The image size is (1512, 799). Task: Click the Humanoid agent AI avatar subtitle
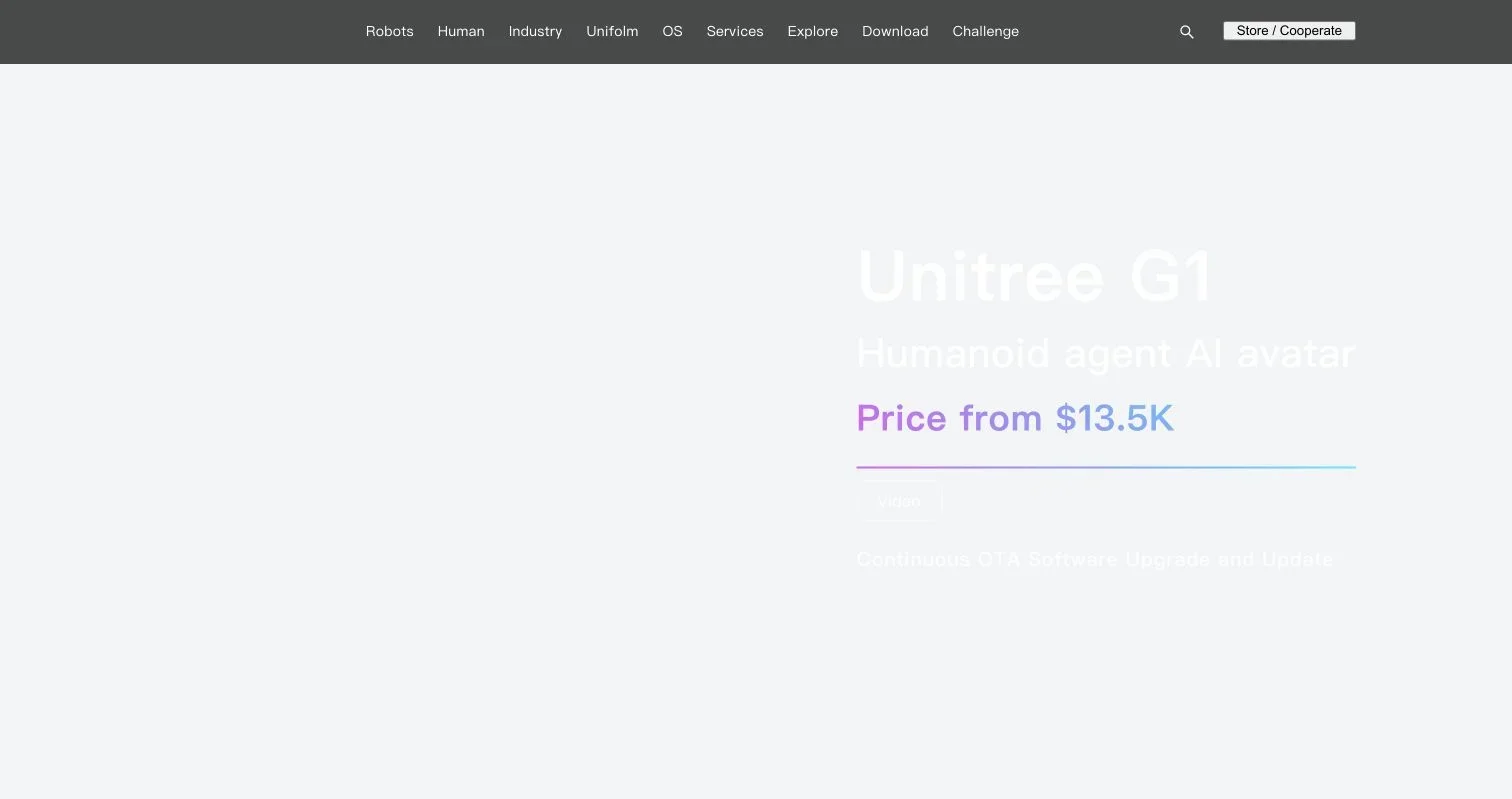point(1106,353)
